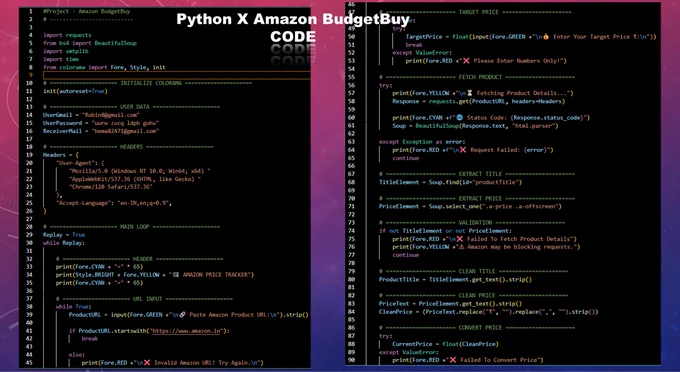The image size is (680, 372).
Task: Click the "while Replay:" statement
Action: tap(64, 243)
